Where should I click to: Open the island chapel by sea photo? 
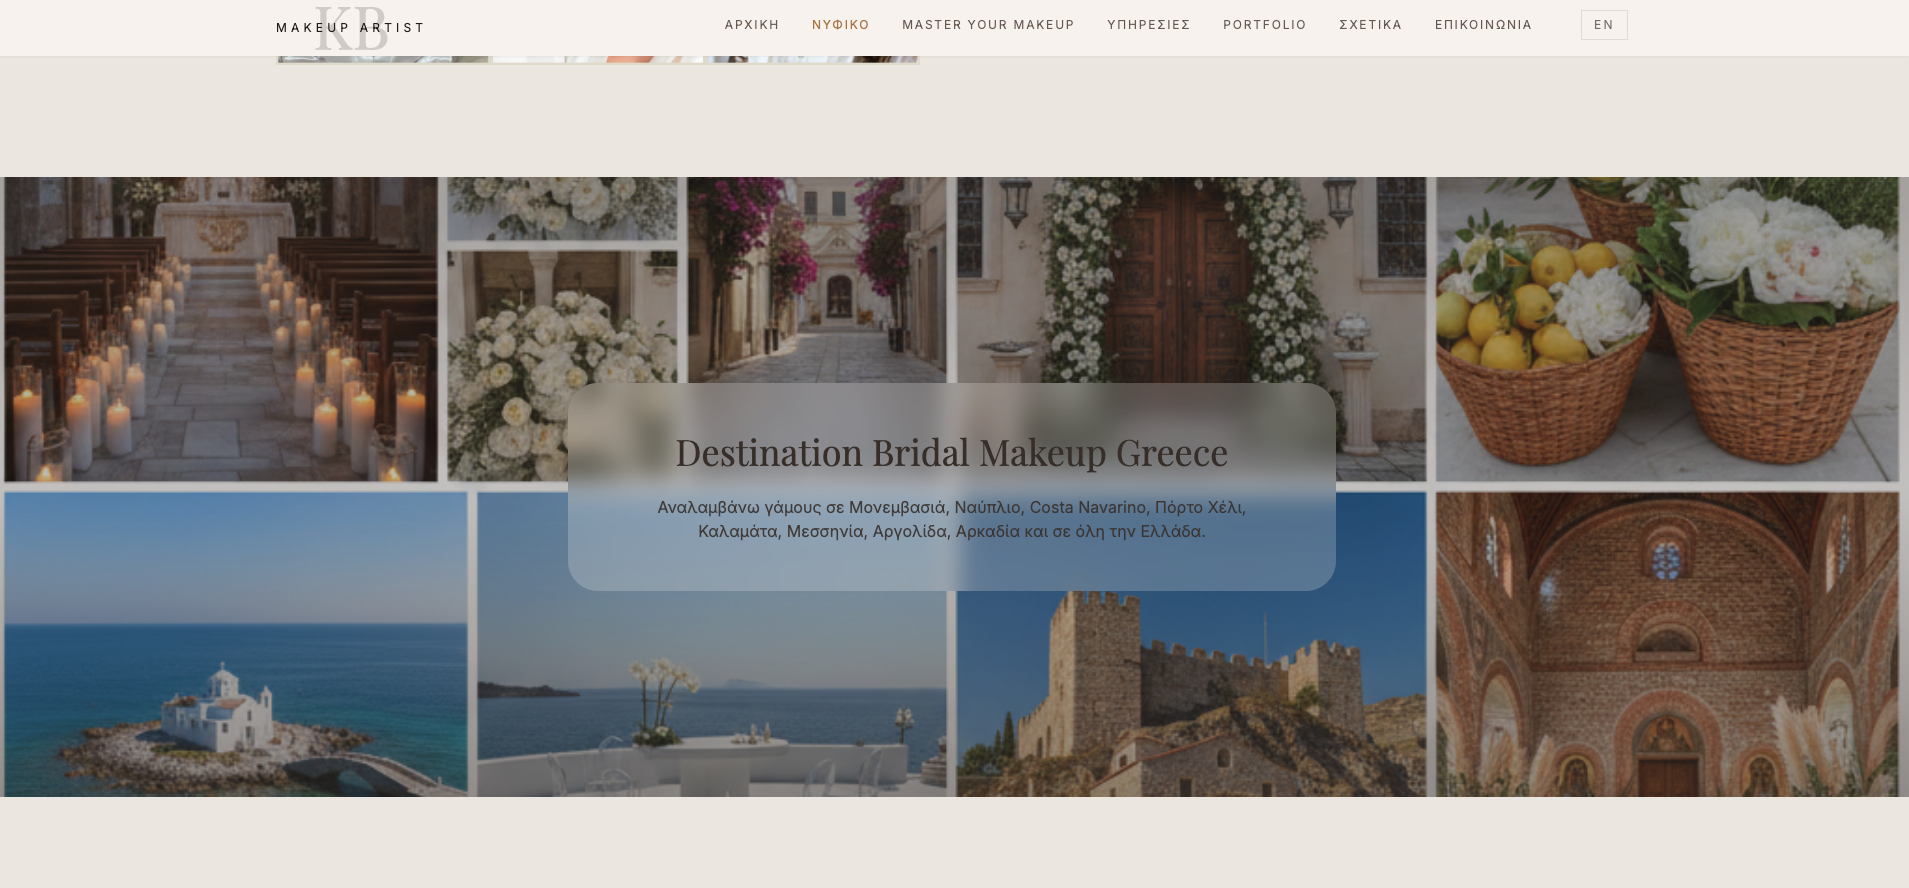pos(236,644)
